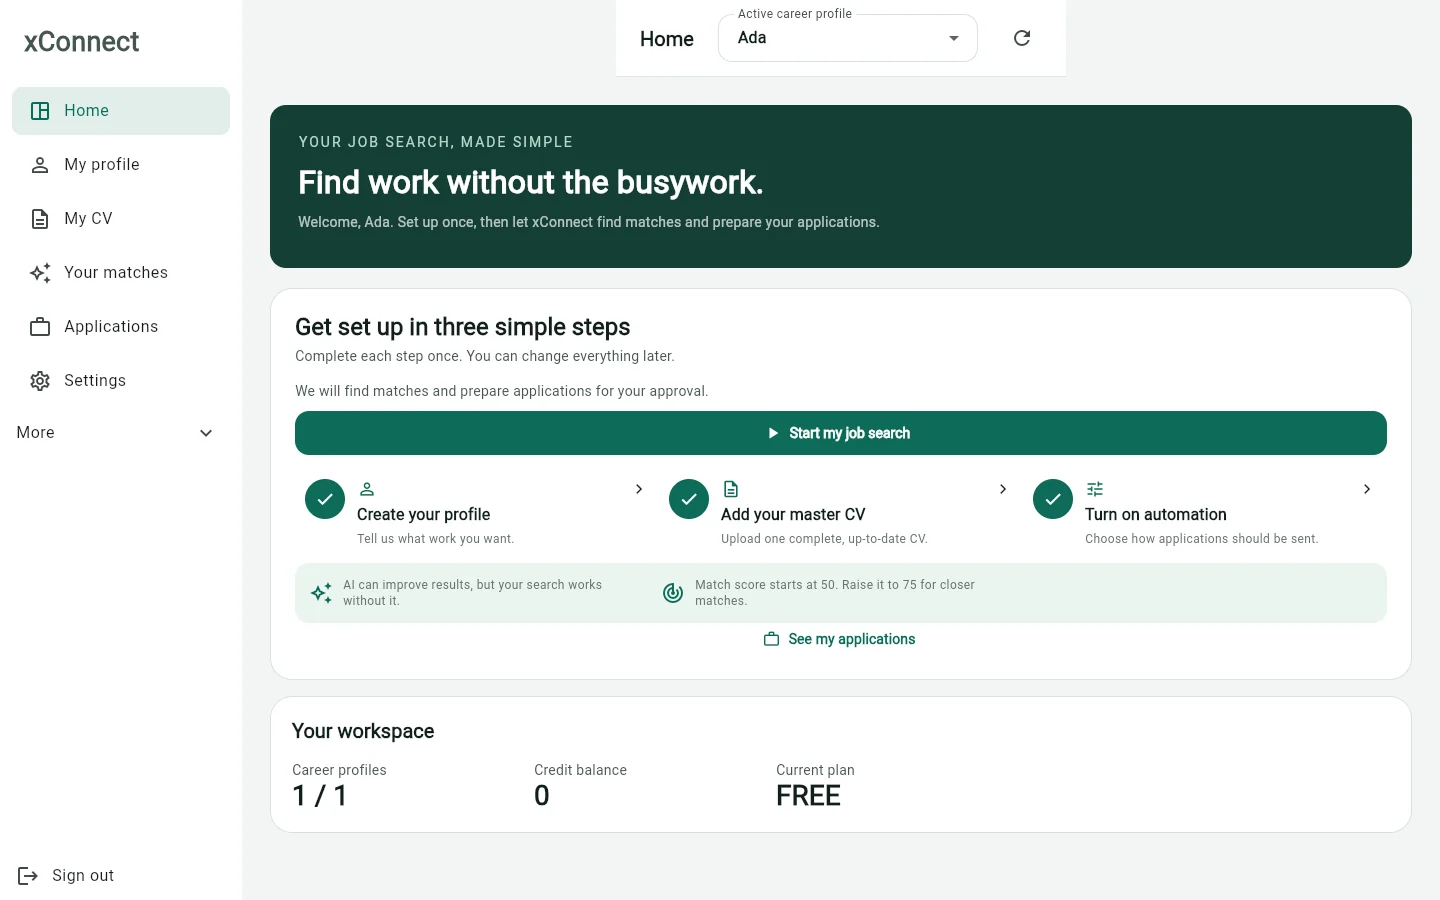Open Applications from the sidebar
Image resolution: width=1440 pixels, height=900 pixels.
click(x=121, y=327)
